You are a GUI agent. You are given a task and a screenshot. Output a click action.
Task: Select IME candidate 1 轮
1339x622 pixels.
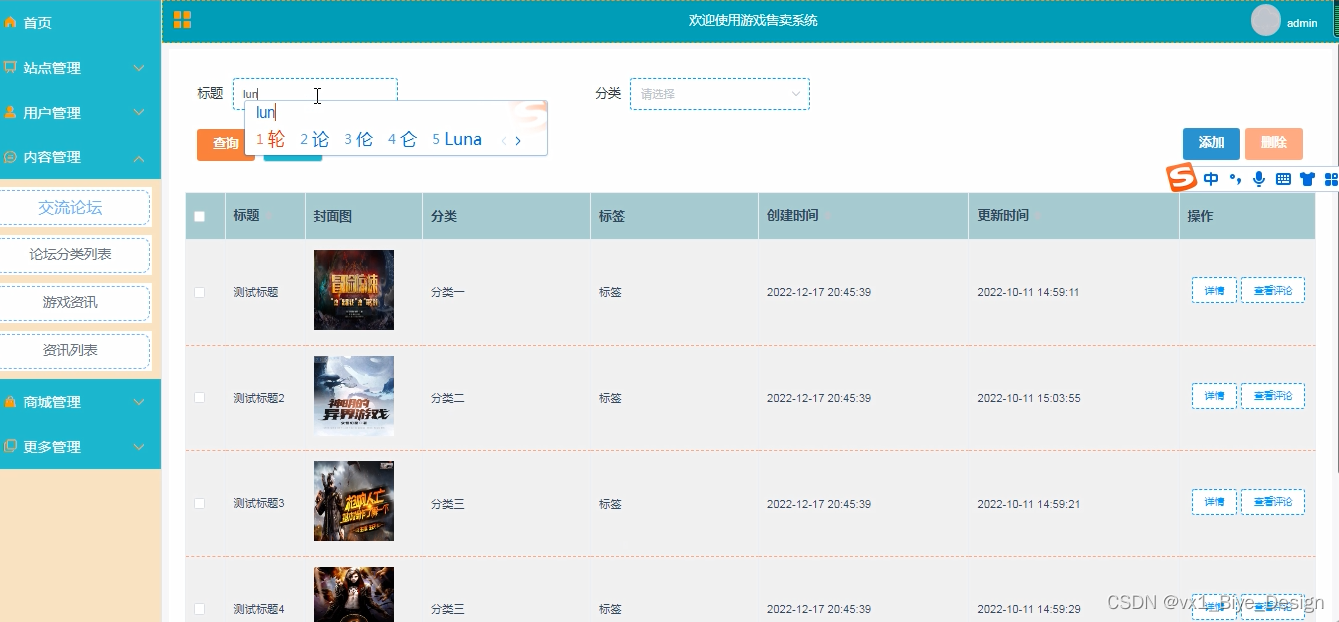(x=270, y=140)
